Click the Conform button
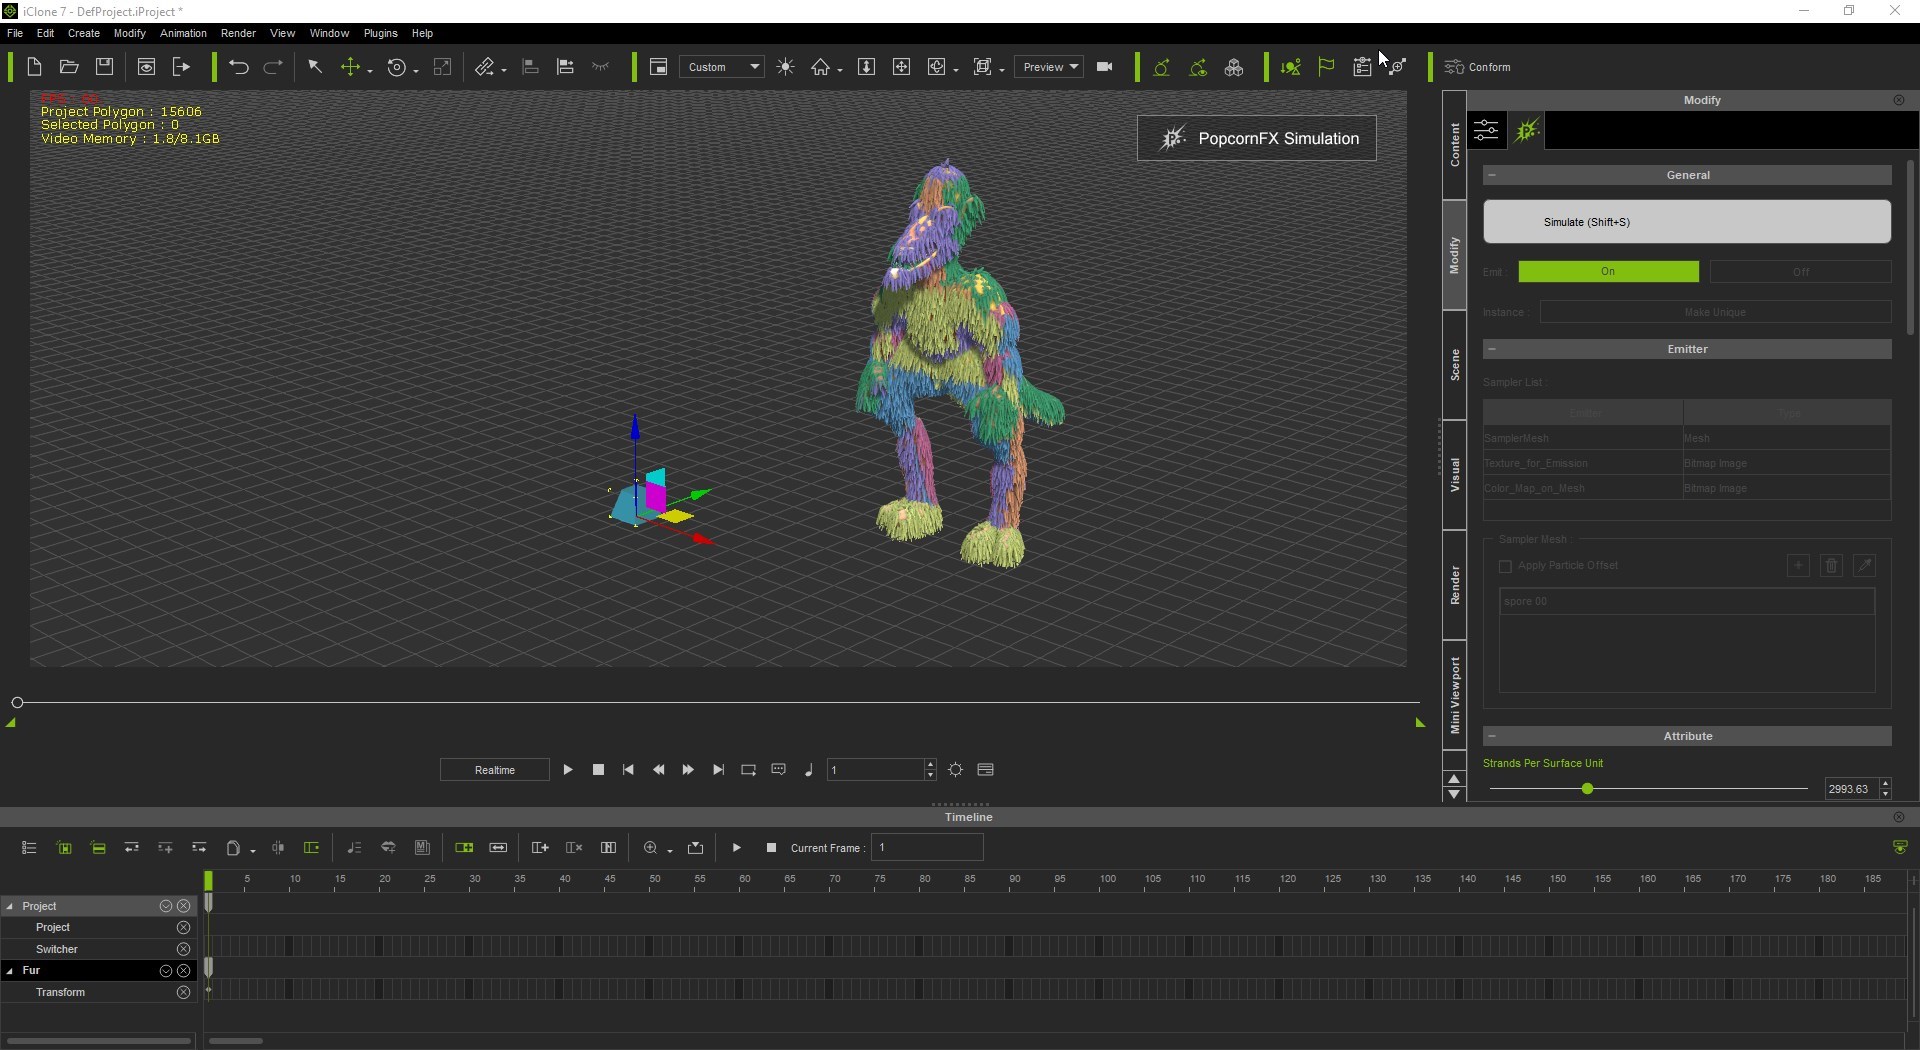 click(x=1478, y=67)
